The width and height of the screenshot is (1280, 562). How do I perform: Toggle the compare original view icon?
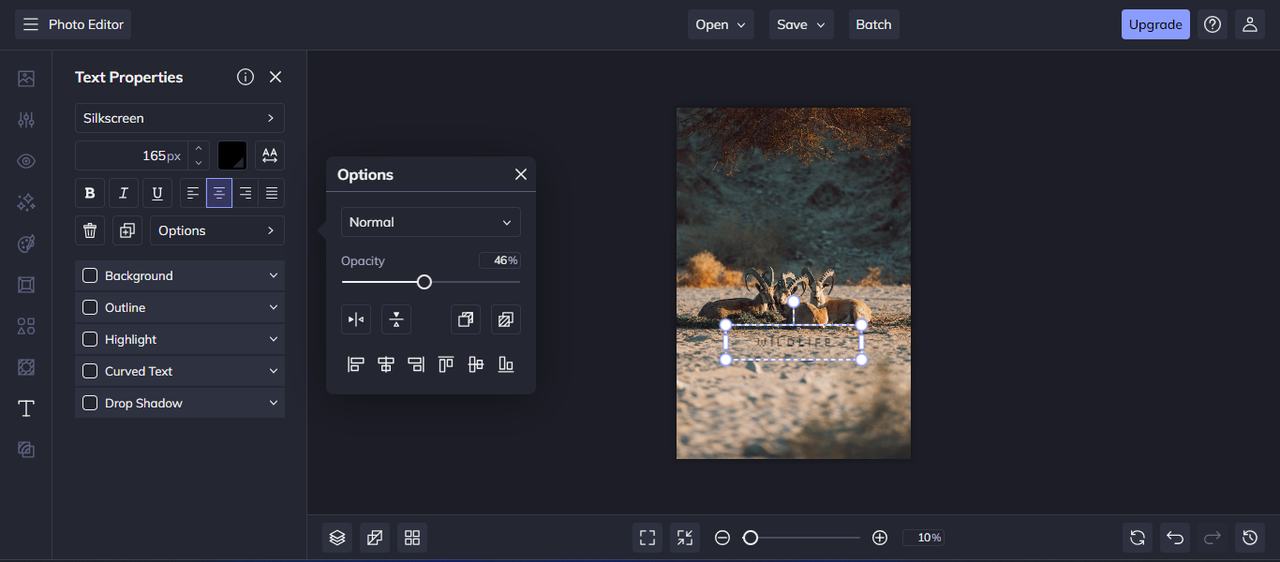coord(374,538)
